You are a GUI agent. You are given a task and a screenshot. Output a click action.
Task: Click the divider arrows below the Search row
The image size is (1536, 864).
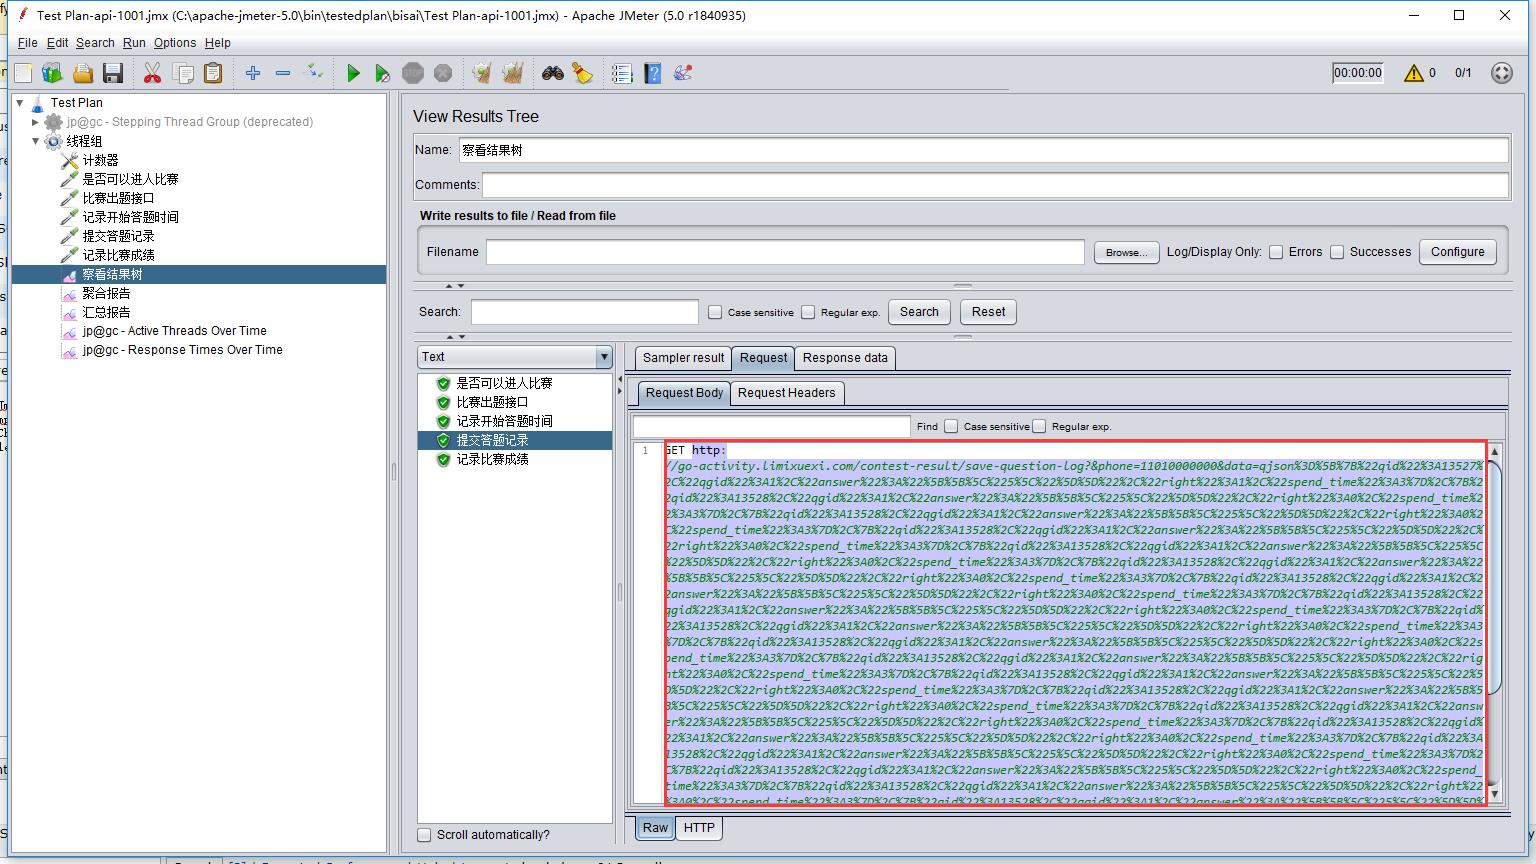pyautogui.click(x=455, y=337)
